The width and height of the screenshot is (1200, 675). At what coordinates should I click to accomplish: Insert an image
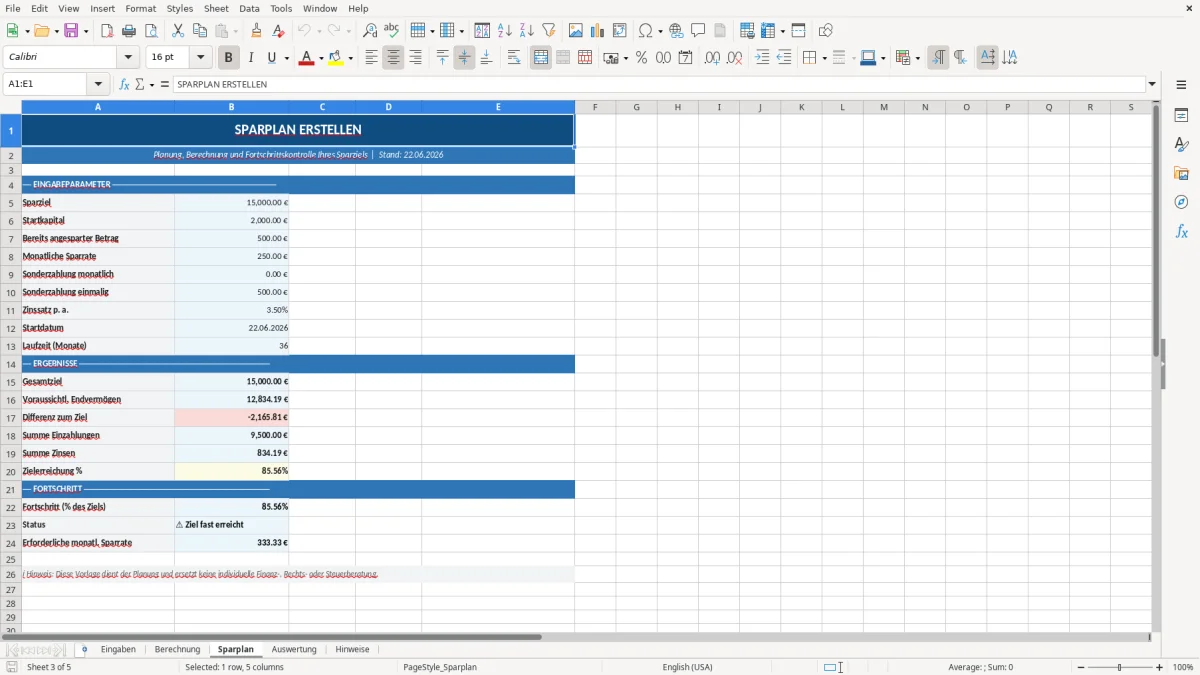tap(576, 31)
